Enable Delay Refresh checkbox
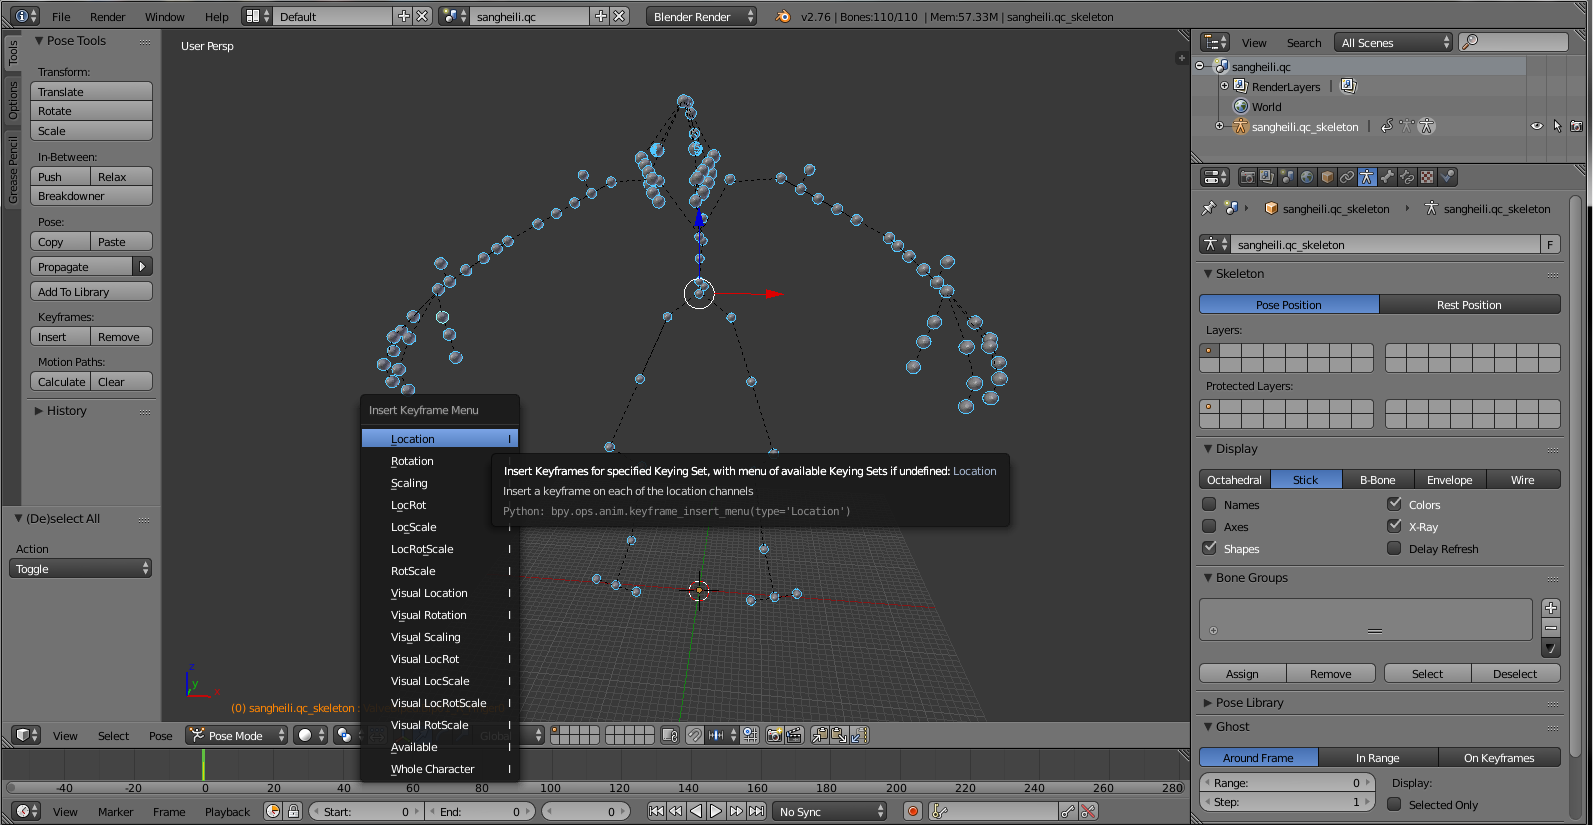1593x825 pixels. pos(1394,548)
